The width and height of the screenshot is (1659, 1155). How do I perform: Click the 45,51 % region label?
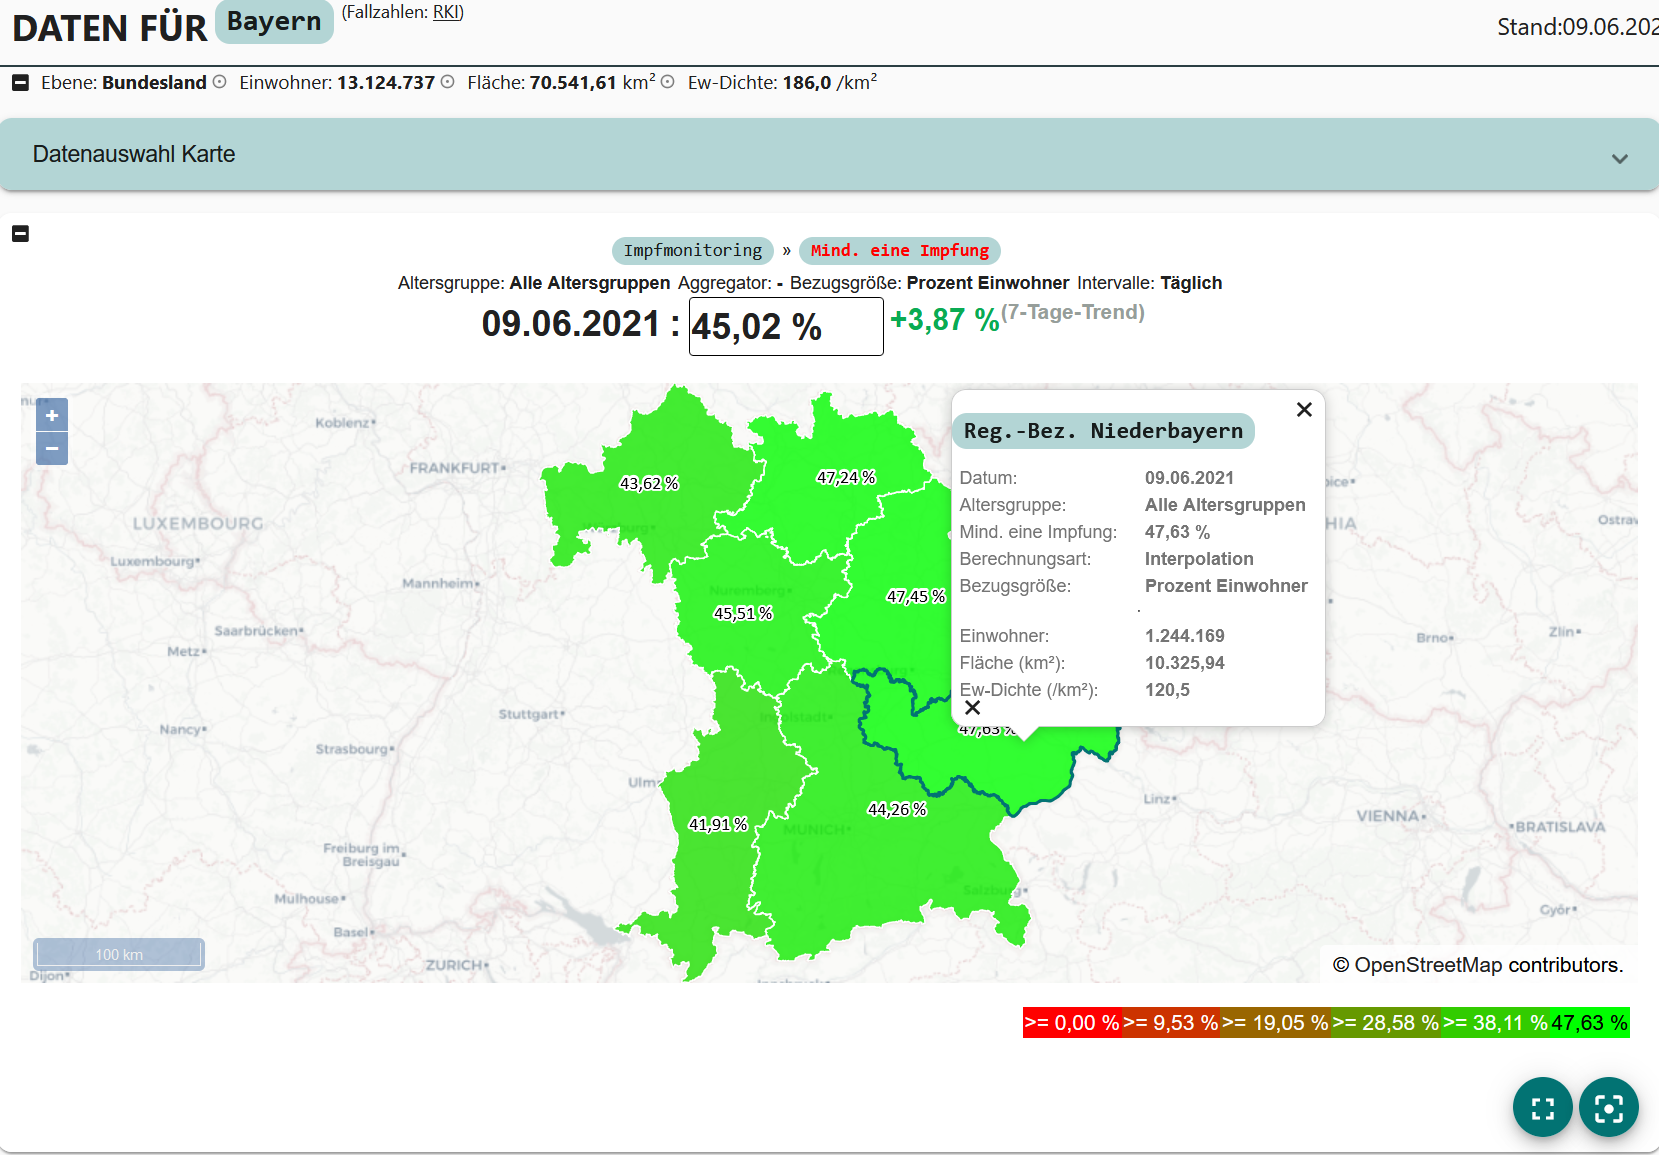tap(743, 613)
